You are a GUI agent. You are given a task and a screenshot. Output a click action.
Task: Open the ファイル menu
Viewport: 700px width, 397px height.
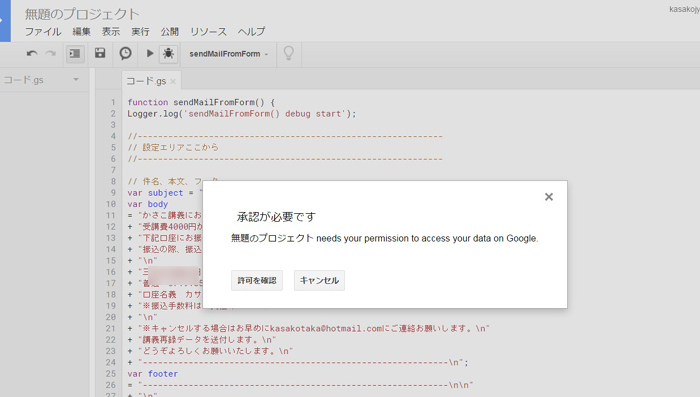click(x=43, y=32)
